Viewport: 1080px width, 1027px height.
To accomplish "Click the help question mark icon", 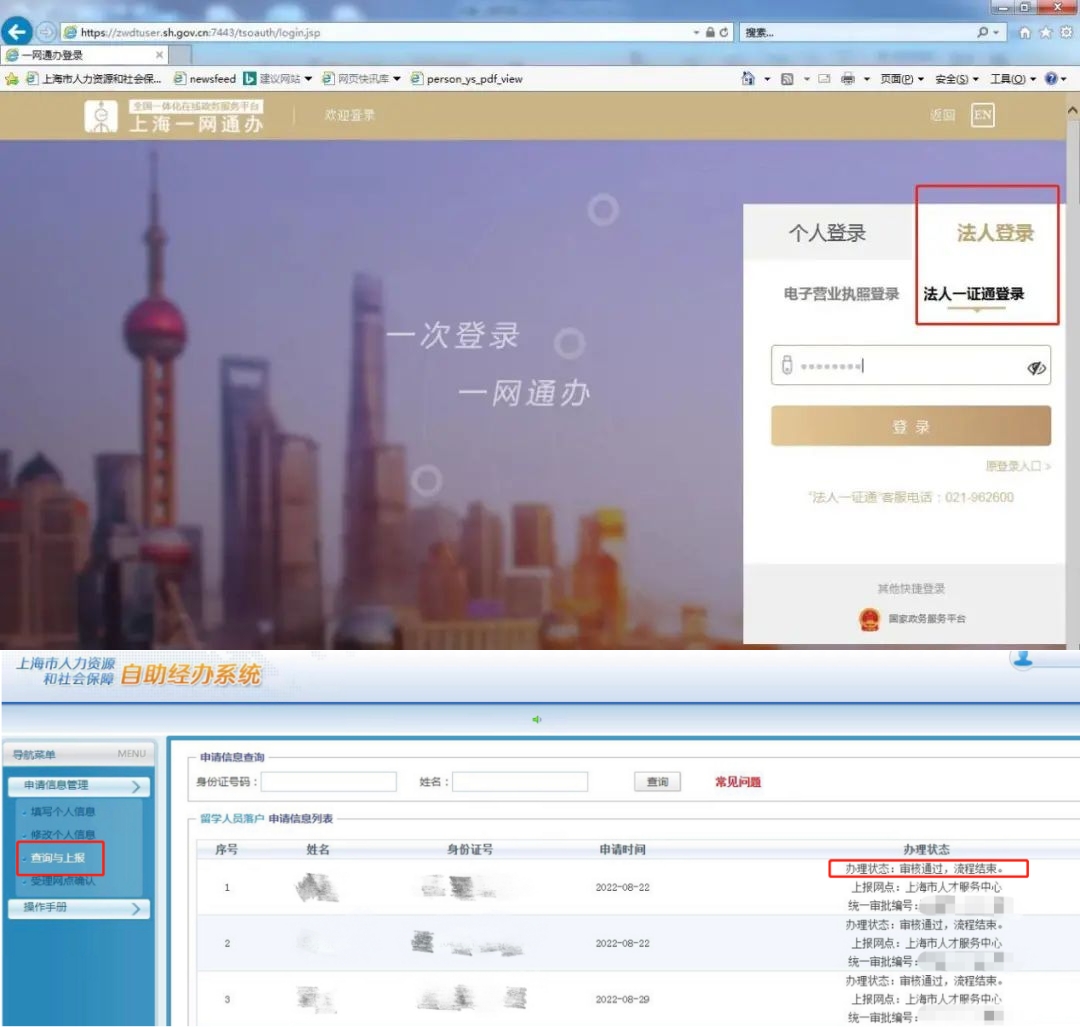I will click(x=1051, y=79).
